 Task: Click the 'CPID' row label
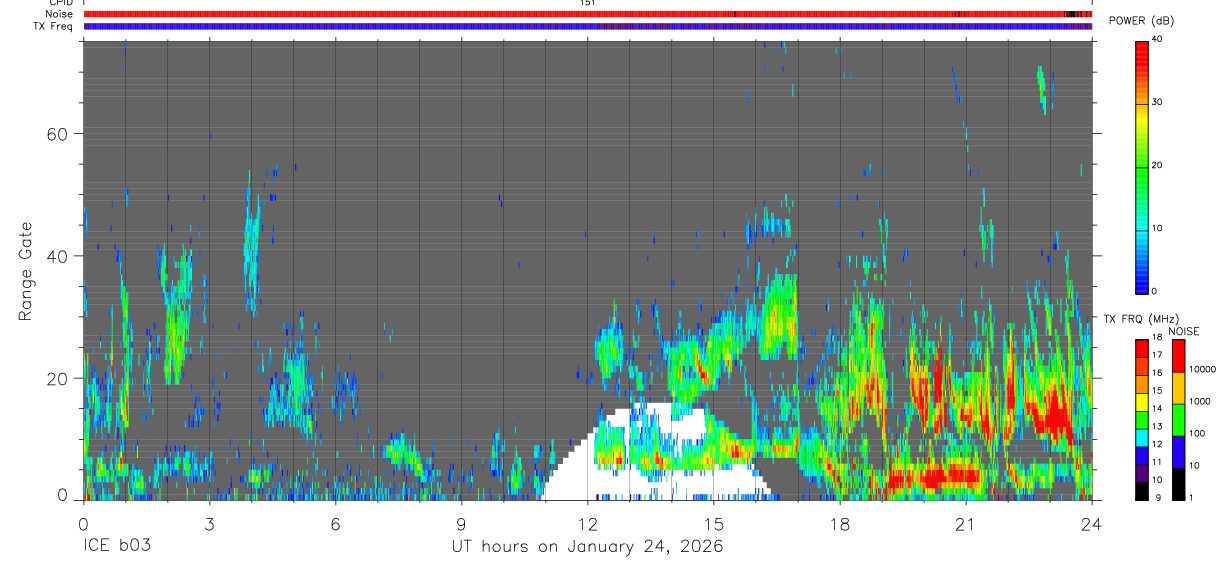61,3
